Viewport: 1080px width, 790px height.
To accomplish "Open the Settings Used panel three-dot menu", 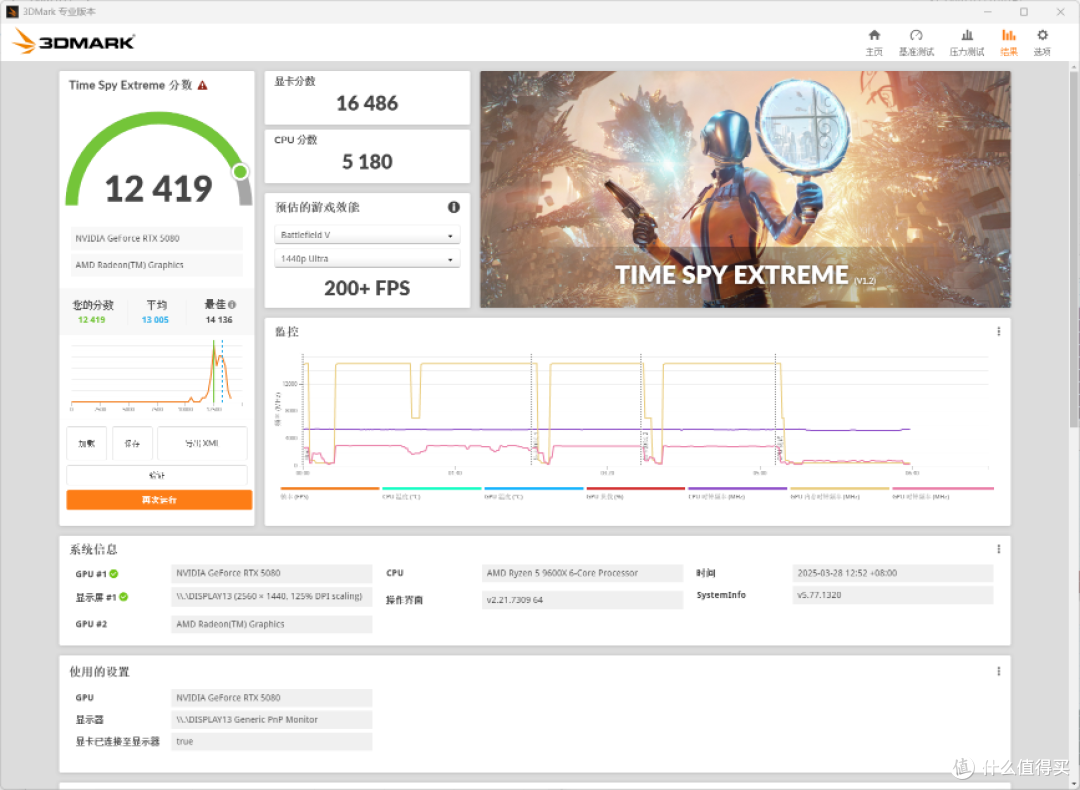I will [998, 671].
